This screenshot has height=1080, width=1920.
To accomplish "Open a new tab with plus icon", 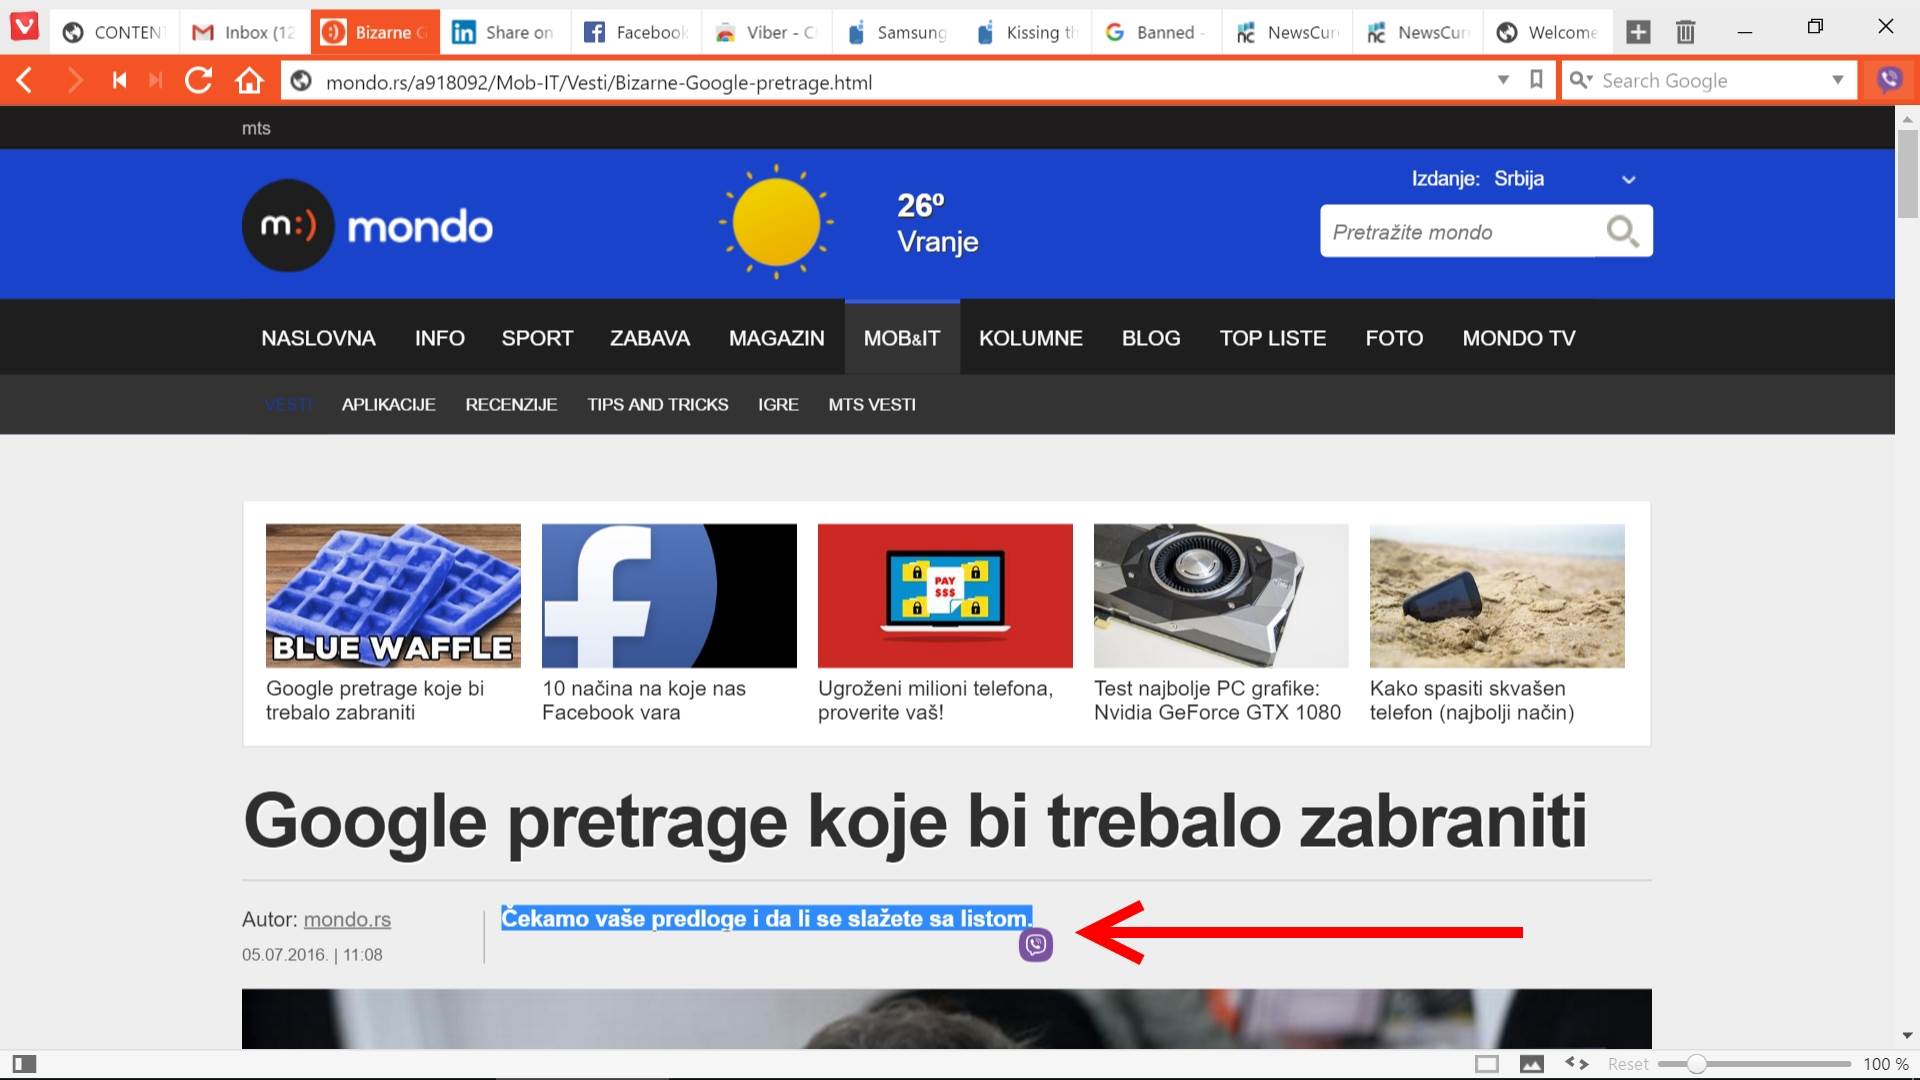I will [1638, 32].
